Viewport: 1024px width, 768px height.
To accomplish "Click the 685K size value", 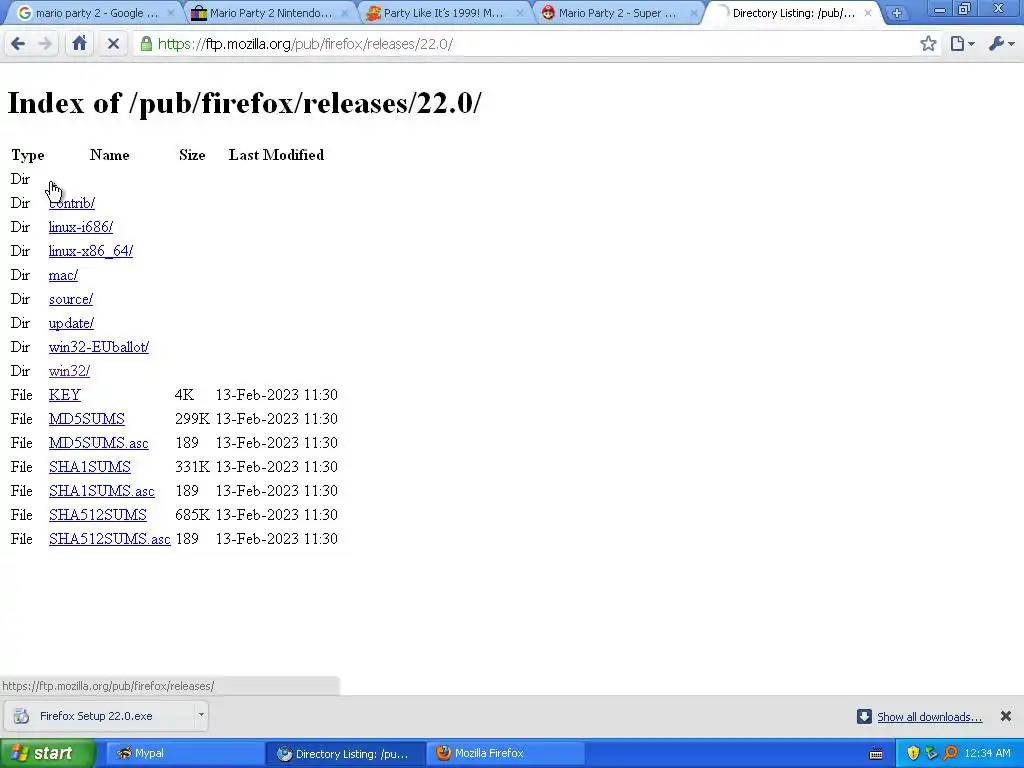I will 192,515.
